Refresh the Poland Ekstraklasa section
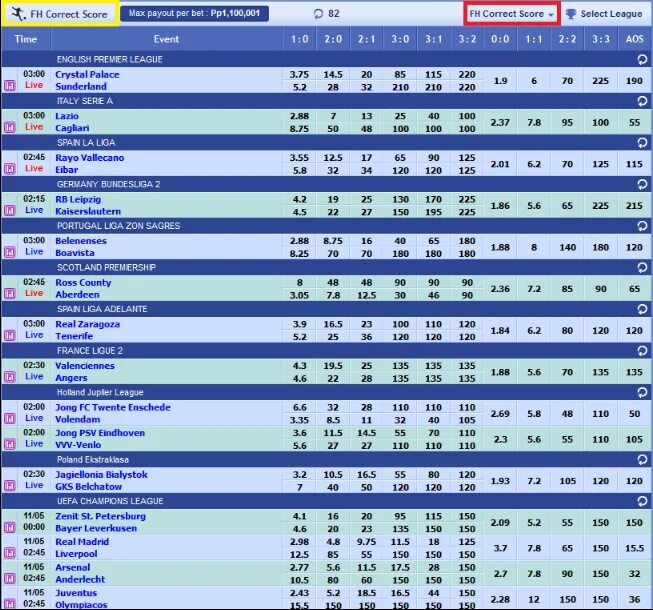The image size is (653, 610). 642,460
